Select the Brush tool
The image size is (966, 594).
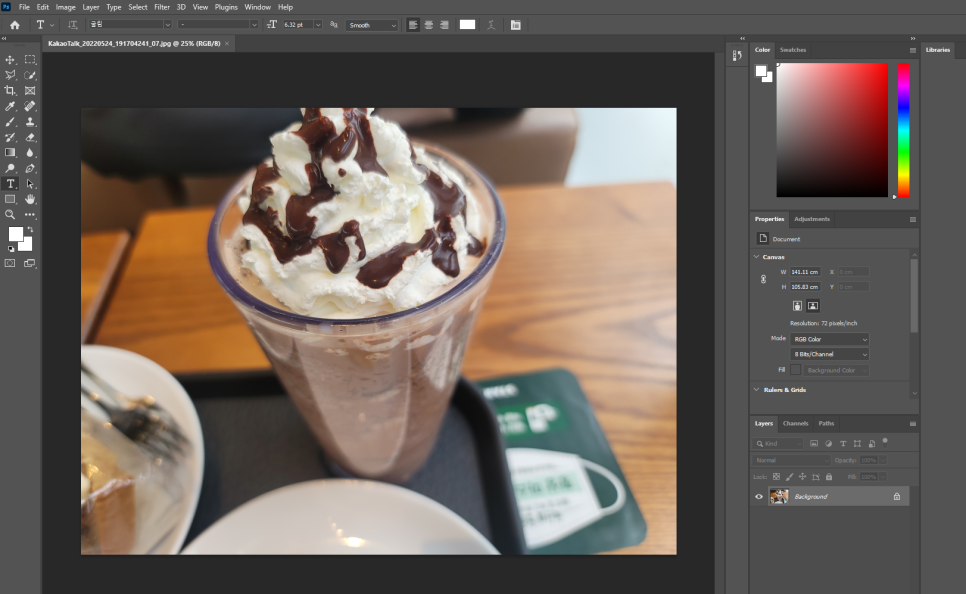click(x=10, y=122)
